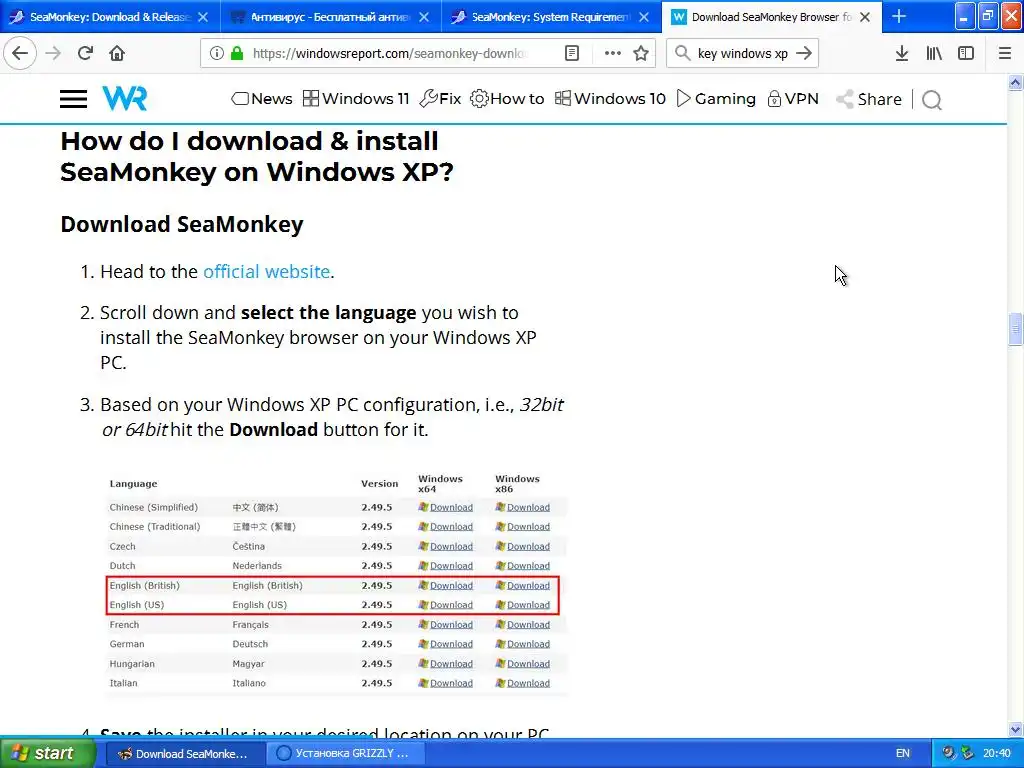Bookmark this page with the star
Screen dimensions: 1024x768
pyautogui.click(x=641, y=53)
